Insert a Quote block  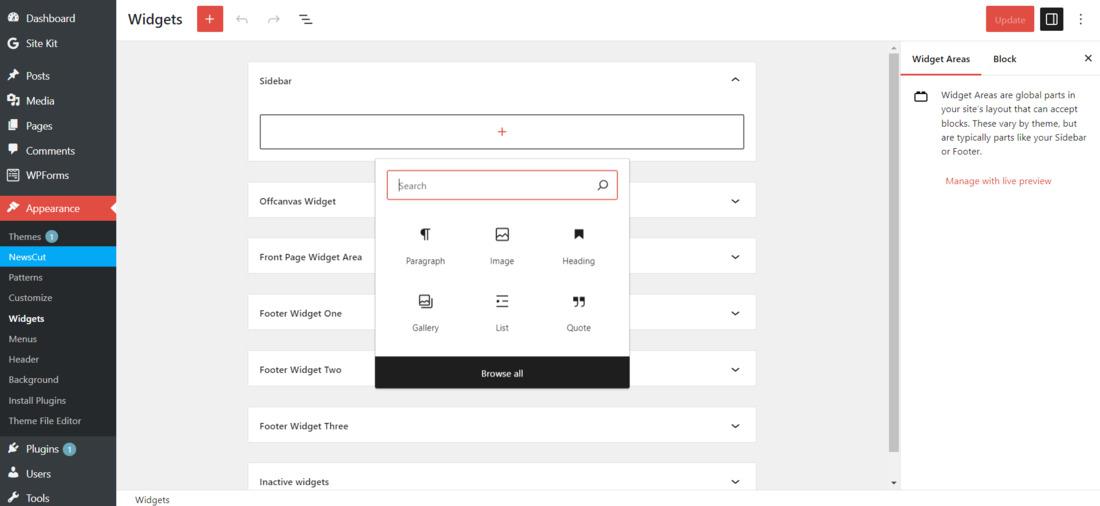click(x=578, y=312)
